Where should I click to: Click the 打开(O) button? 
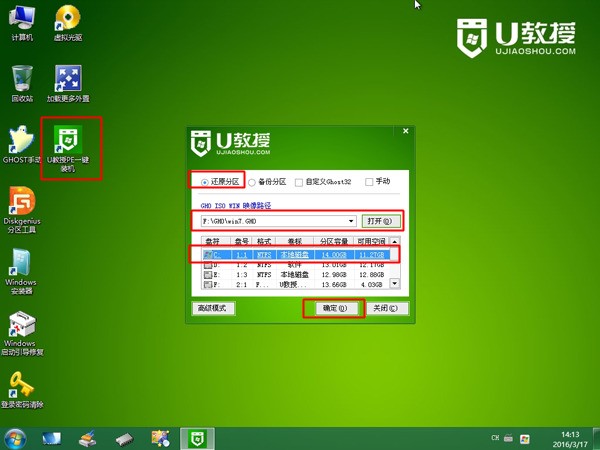click(x=380, y=221)
